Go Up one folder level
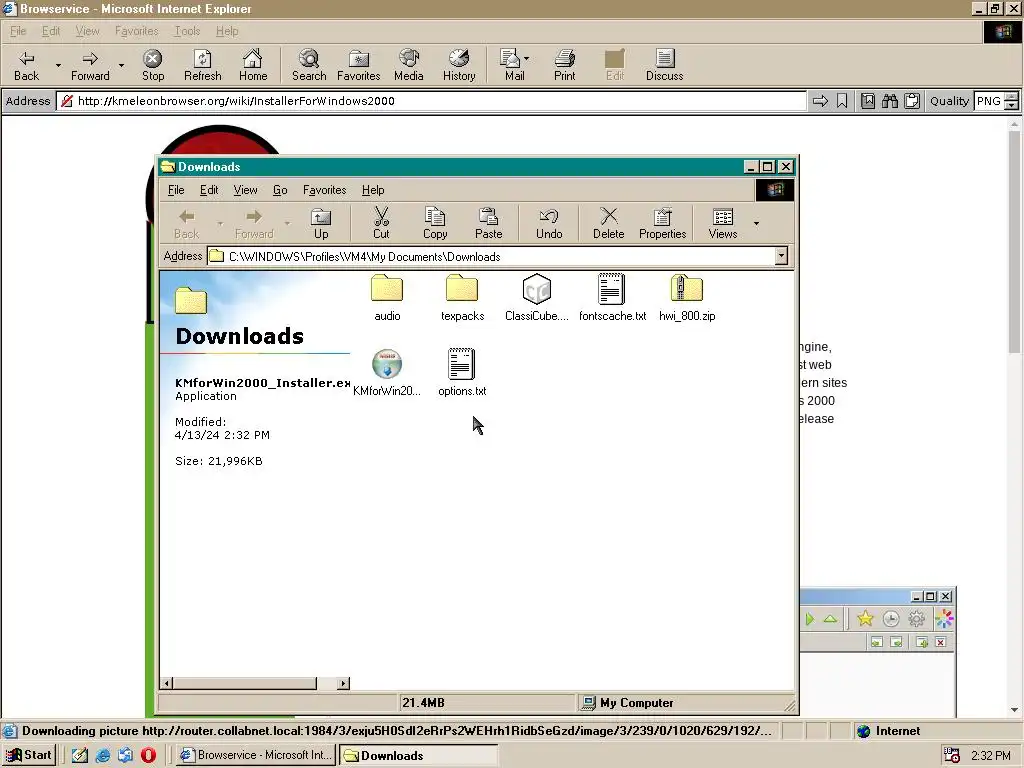1024x768 pixels. click(321, 223)
